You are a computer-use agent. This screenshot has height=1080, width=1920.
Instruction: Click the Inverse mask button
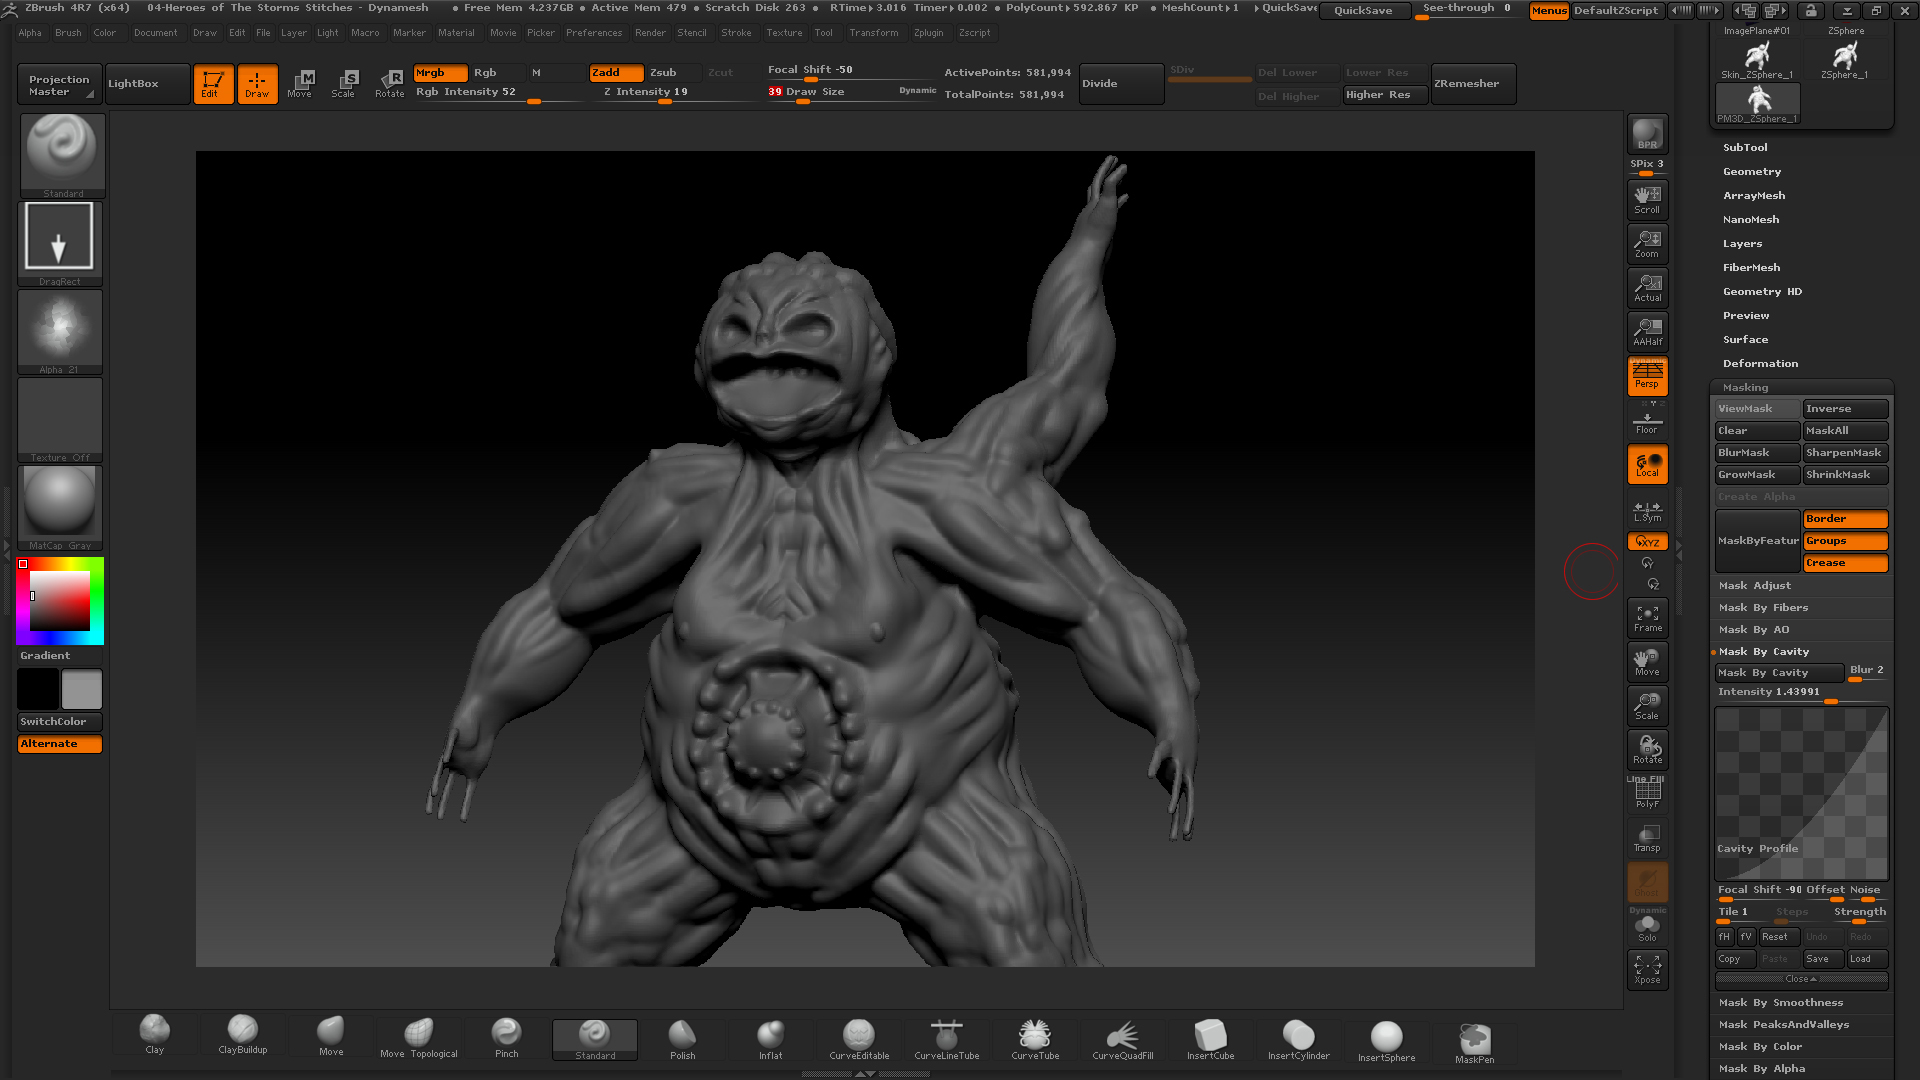point(1845,409)
